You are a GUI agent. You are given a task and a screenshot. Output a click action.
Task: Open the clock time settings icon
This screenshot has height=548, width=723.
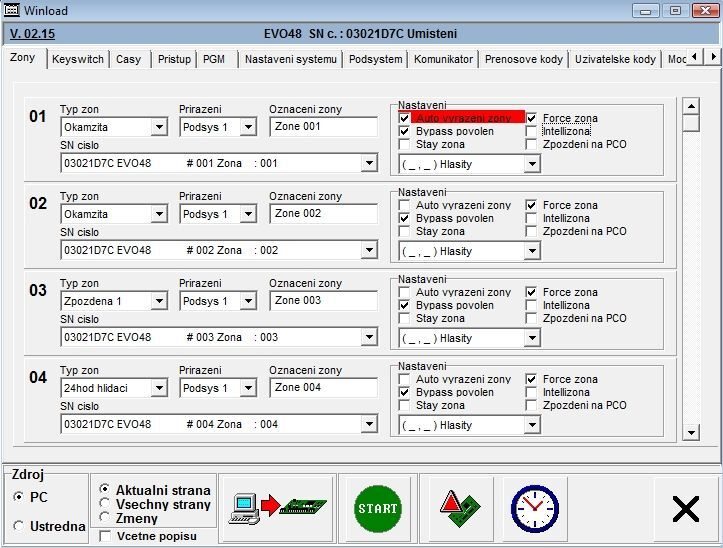point(534,508)
